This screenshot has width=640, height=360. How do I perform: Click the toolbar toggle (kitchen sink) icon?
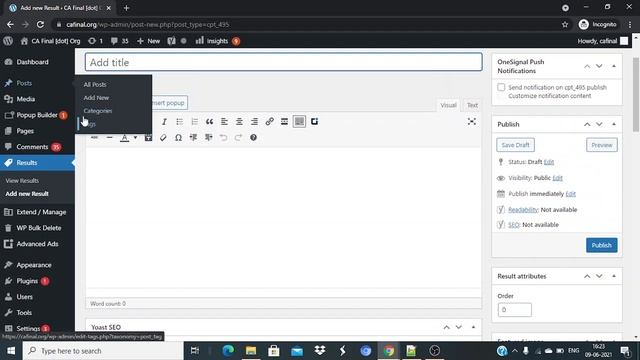299,122
